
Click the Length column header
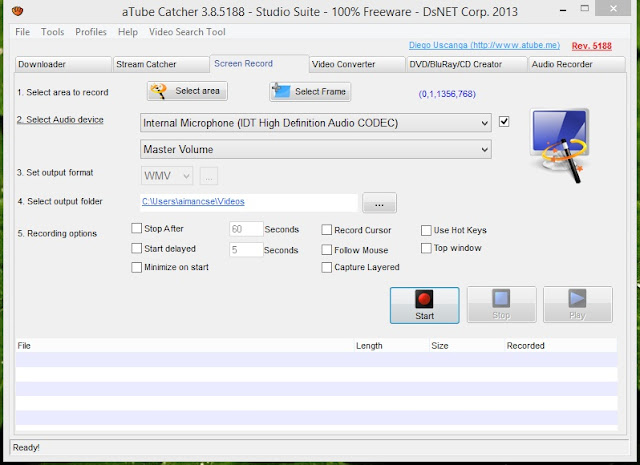pyautogui.click(x=392, y=346)
